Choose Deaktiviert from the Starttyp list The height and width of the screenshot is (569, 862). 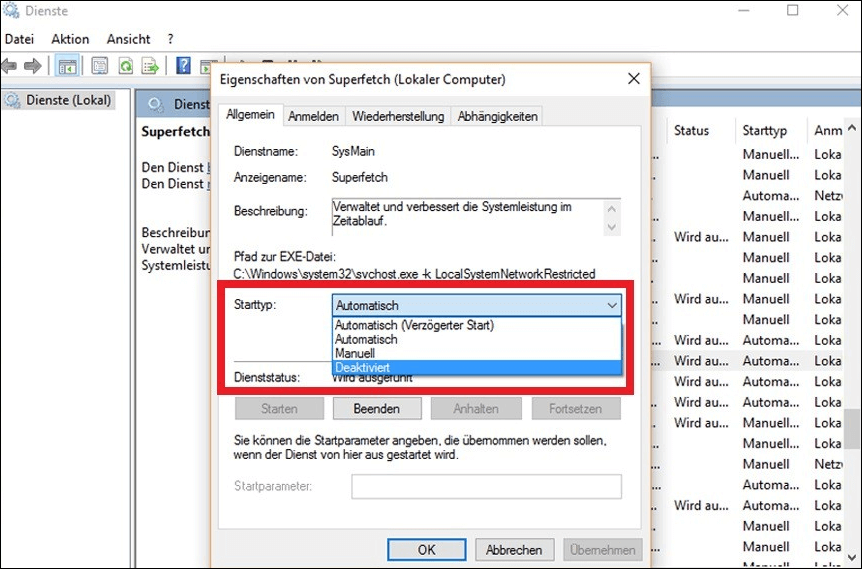click(363, 368)
